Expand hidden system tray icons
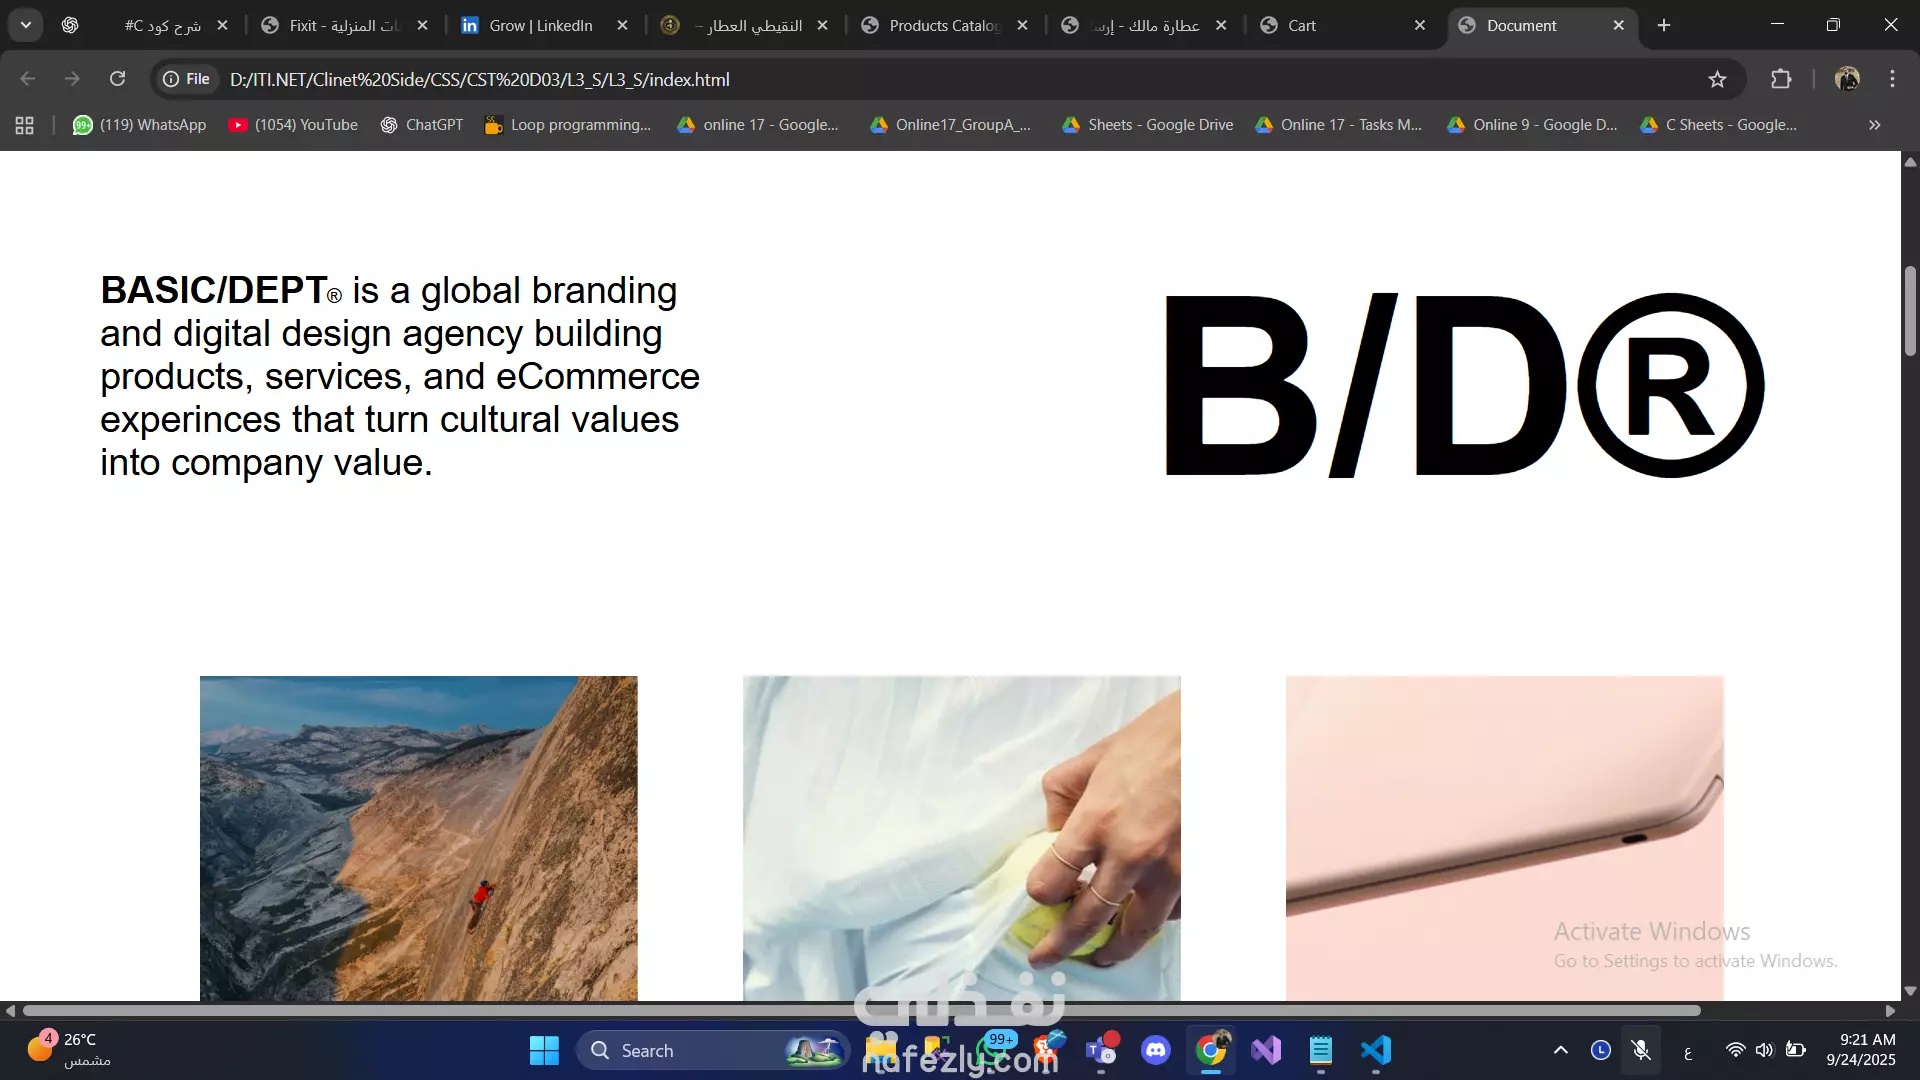Screen dimensions: 1920x1080 coord(1560,1050)
